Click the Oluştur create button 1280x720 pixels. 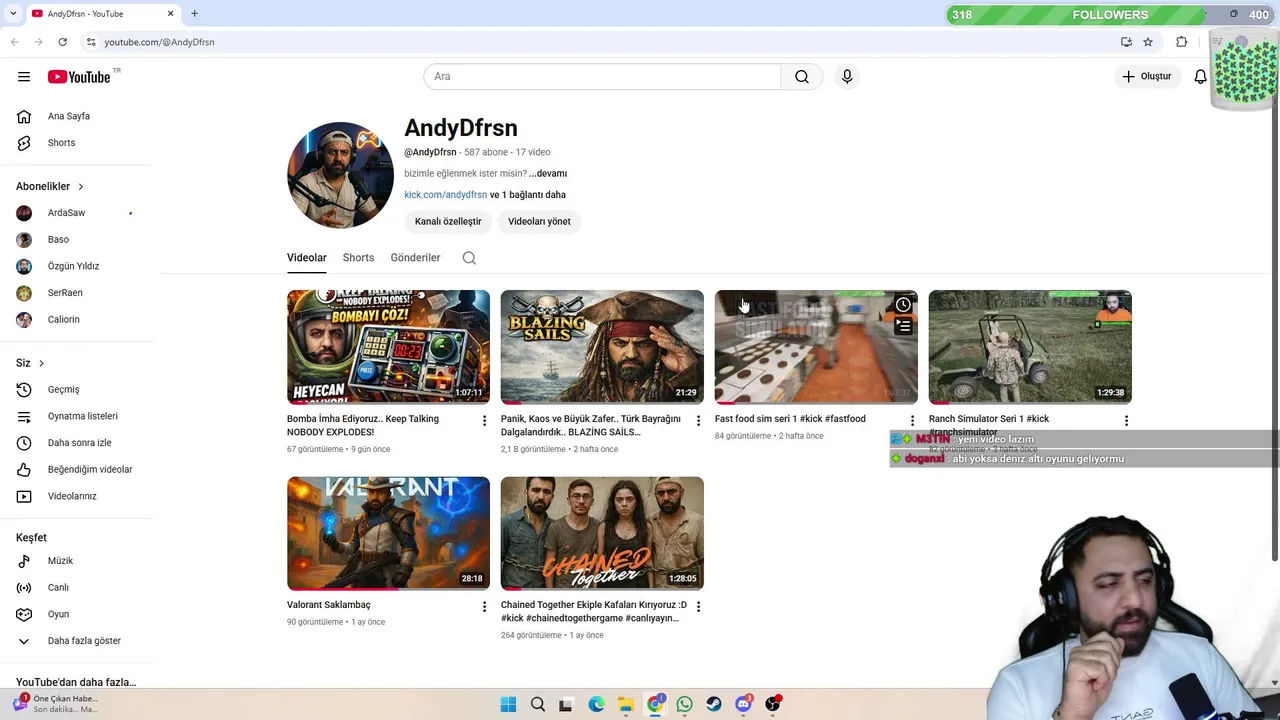click(x=1147, y=76)
